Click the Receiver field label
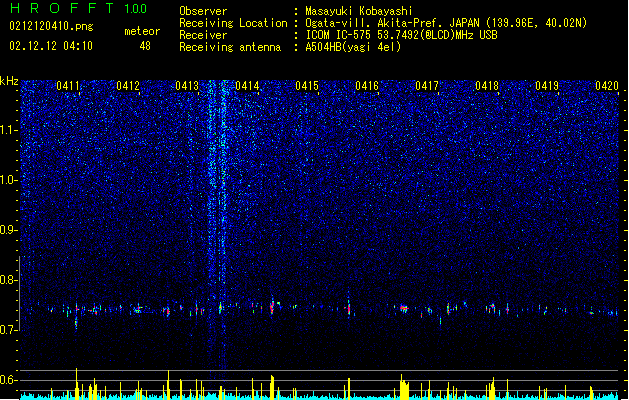629x400 pixels. 203,35
